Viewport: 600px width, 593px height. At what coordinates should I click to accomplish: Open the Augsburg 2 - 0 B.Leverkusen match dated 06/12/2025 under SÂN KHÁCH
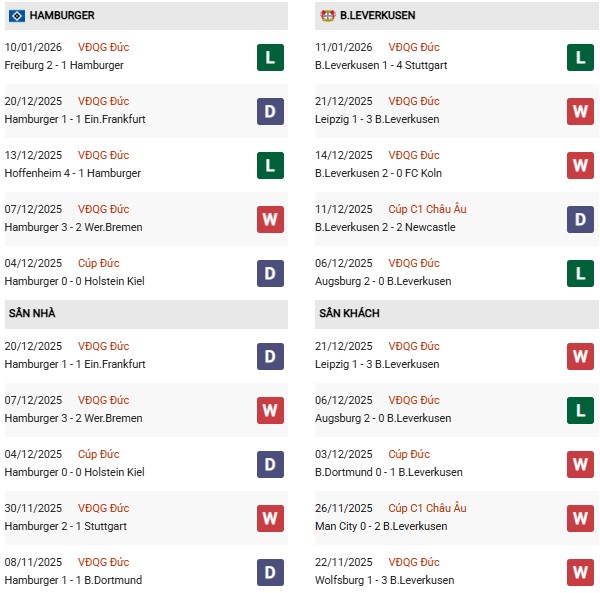[382, 418]
